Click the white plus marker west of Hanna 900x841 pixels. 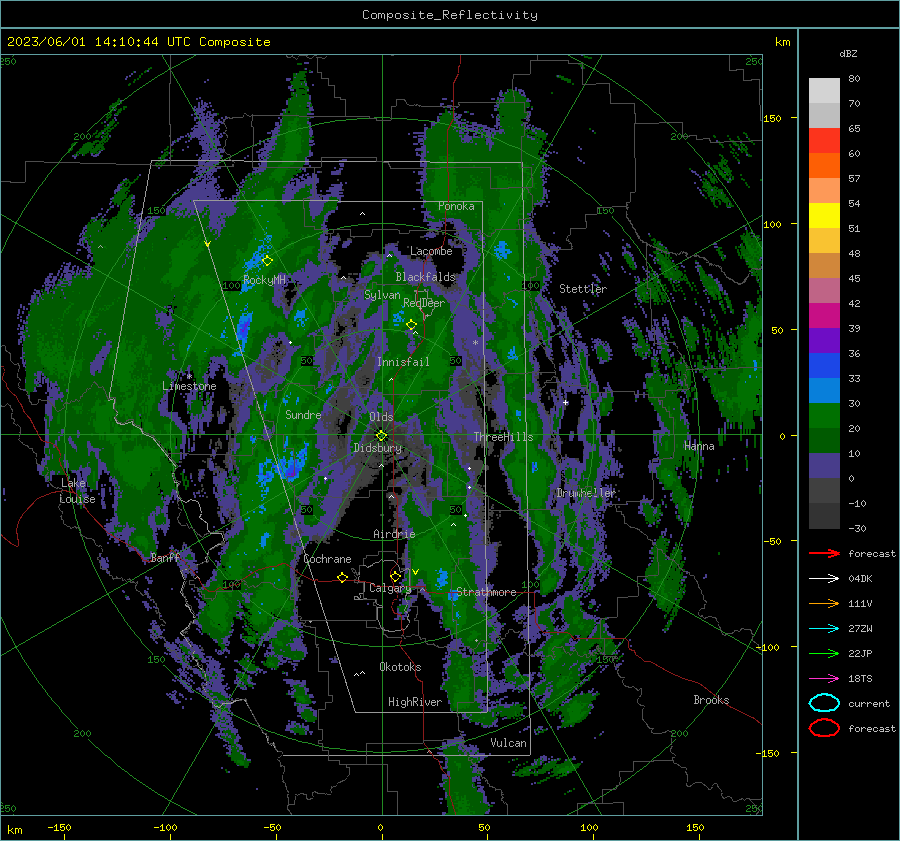(565, 402)
